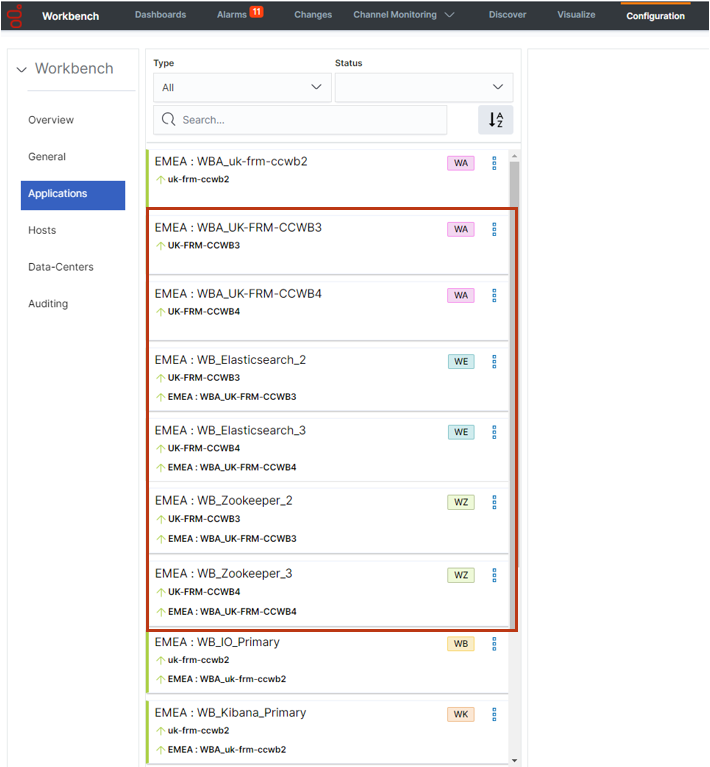Click the WA badge on WBA_uk-frm-ccwb2
The height and width of the screenshot is (767, 710).
[x=460, y=163]
